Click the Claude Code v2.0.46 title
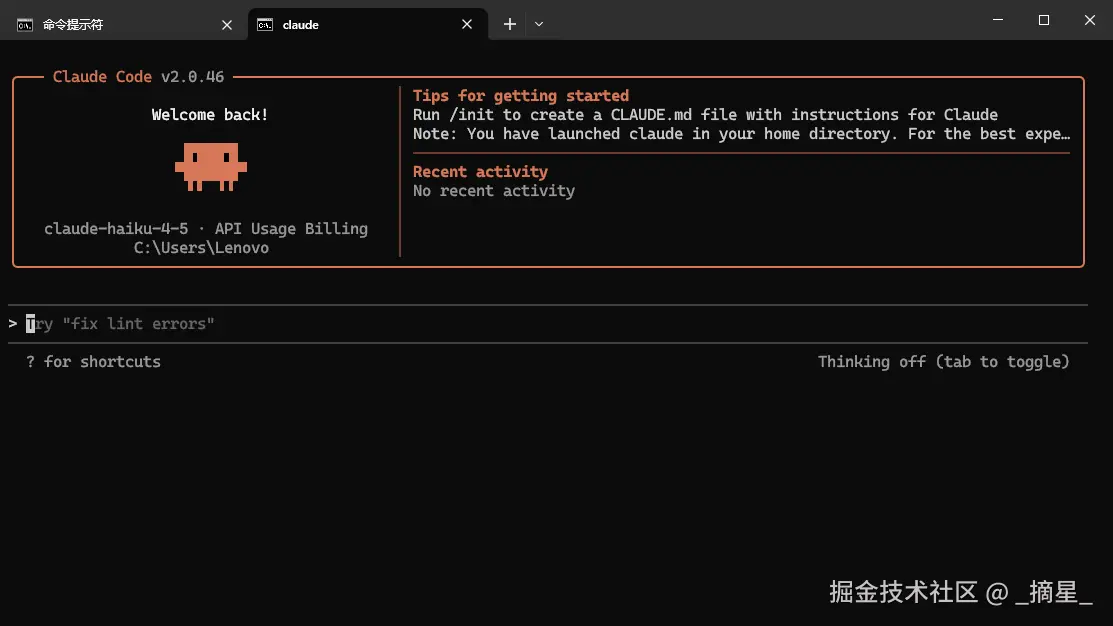The height and width of the screenshot is (626, 1113). (x=138, y=77)
